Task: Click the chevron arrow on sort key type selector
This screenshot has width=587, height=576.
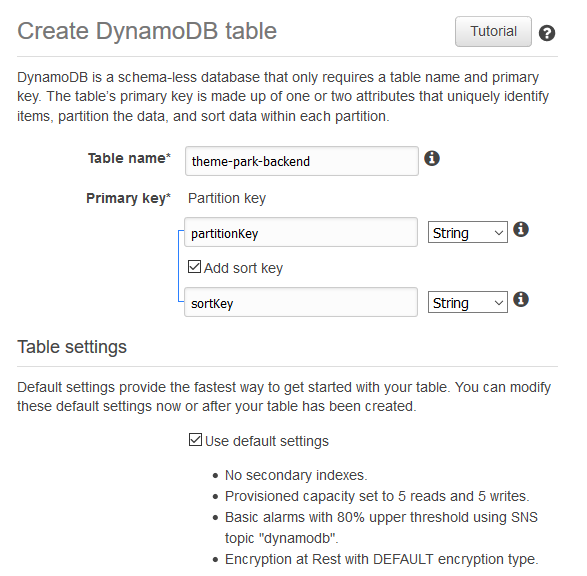Action: tap(498, 303)
